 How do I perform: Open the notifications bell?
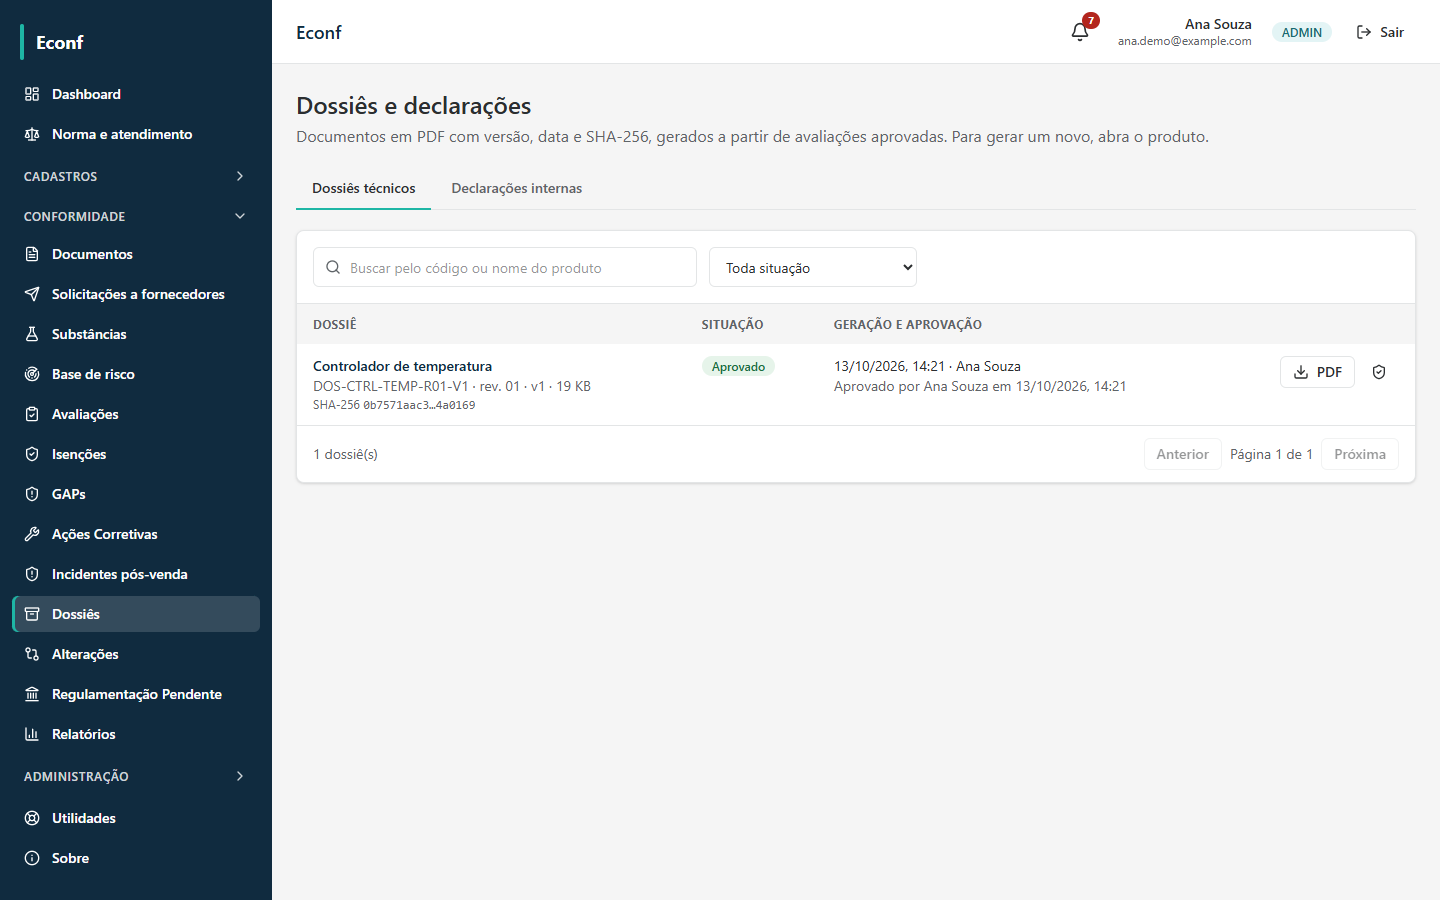click(1080, 32)
